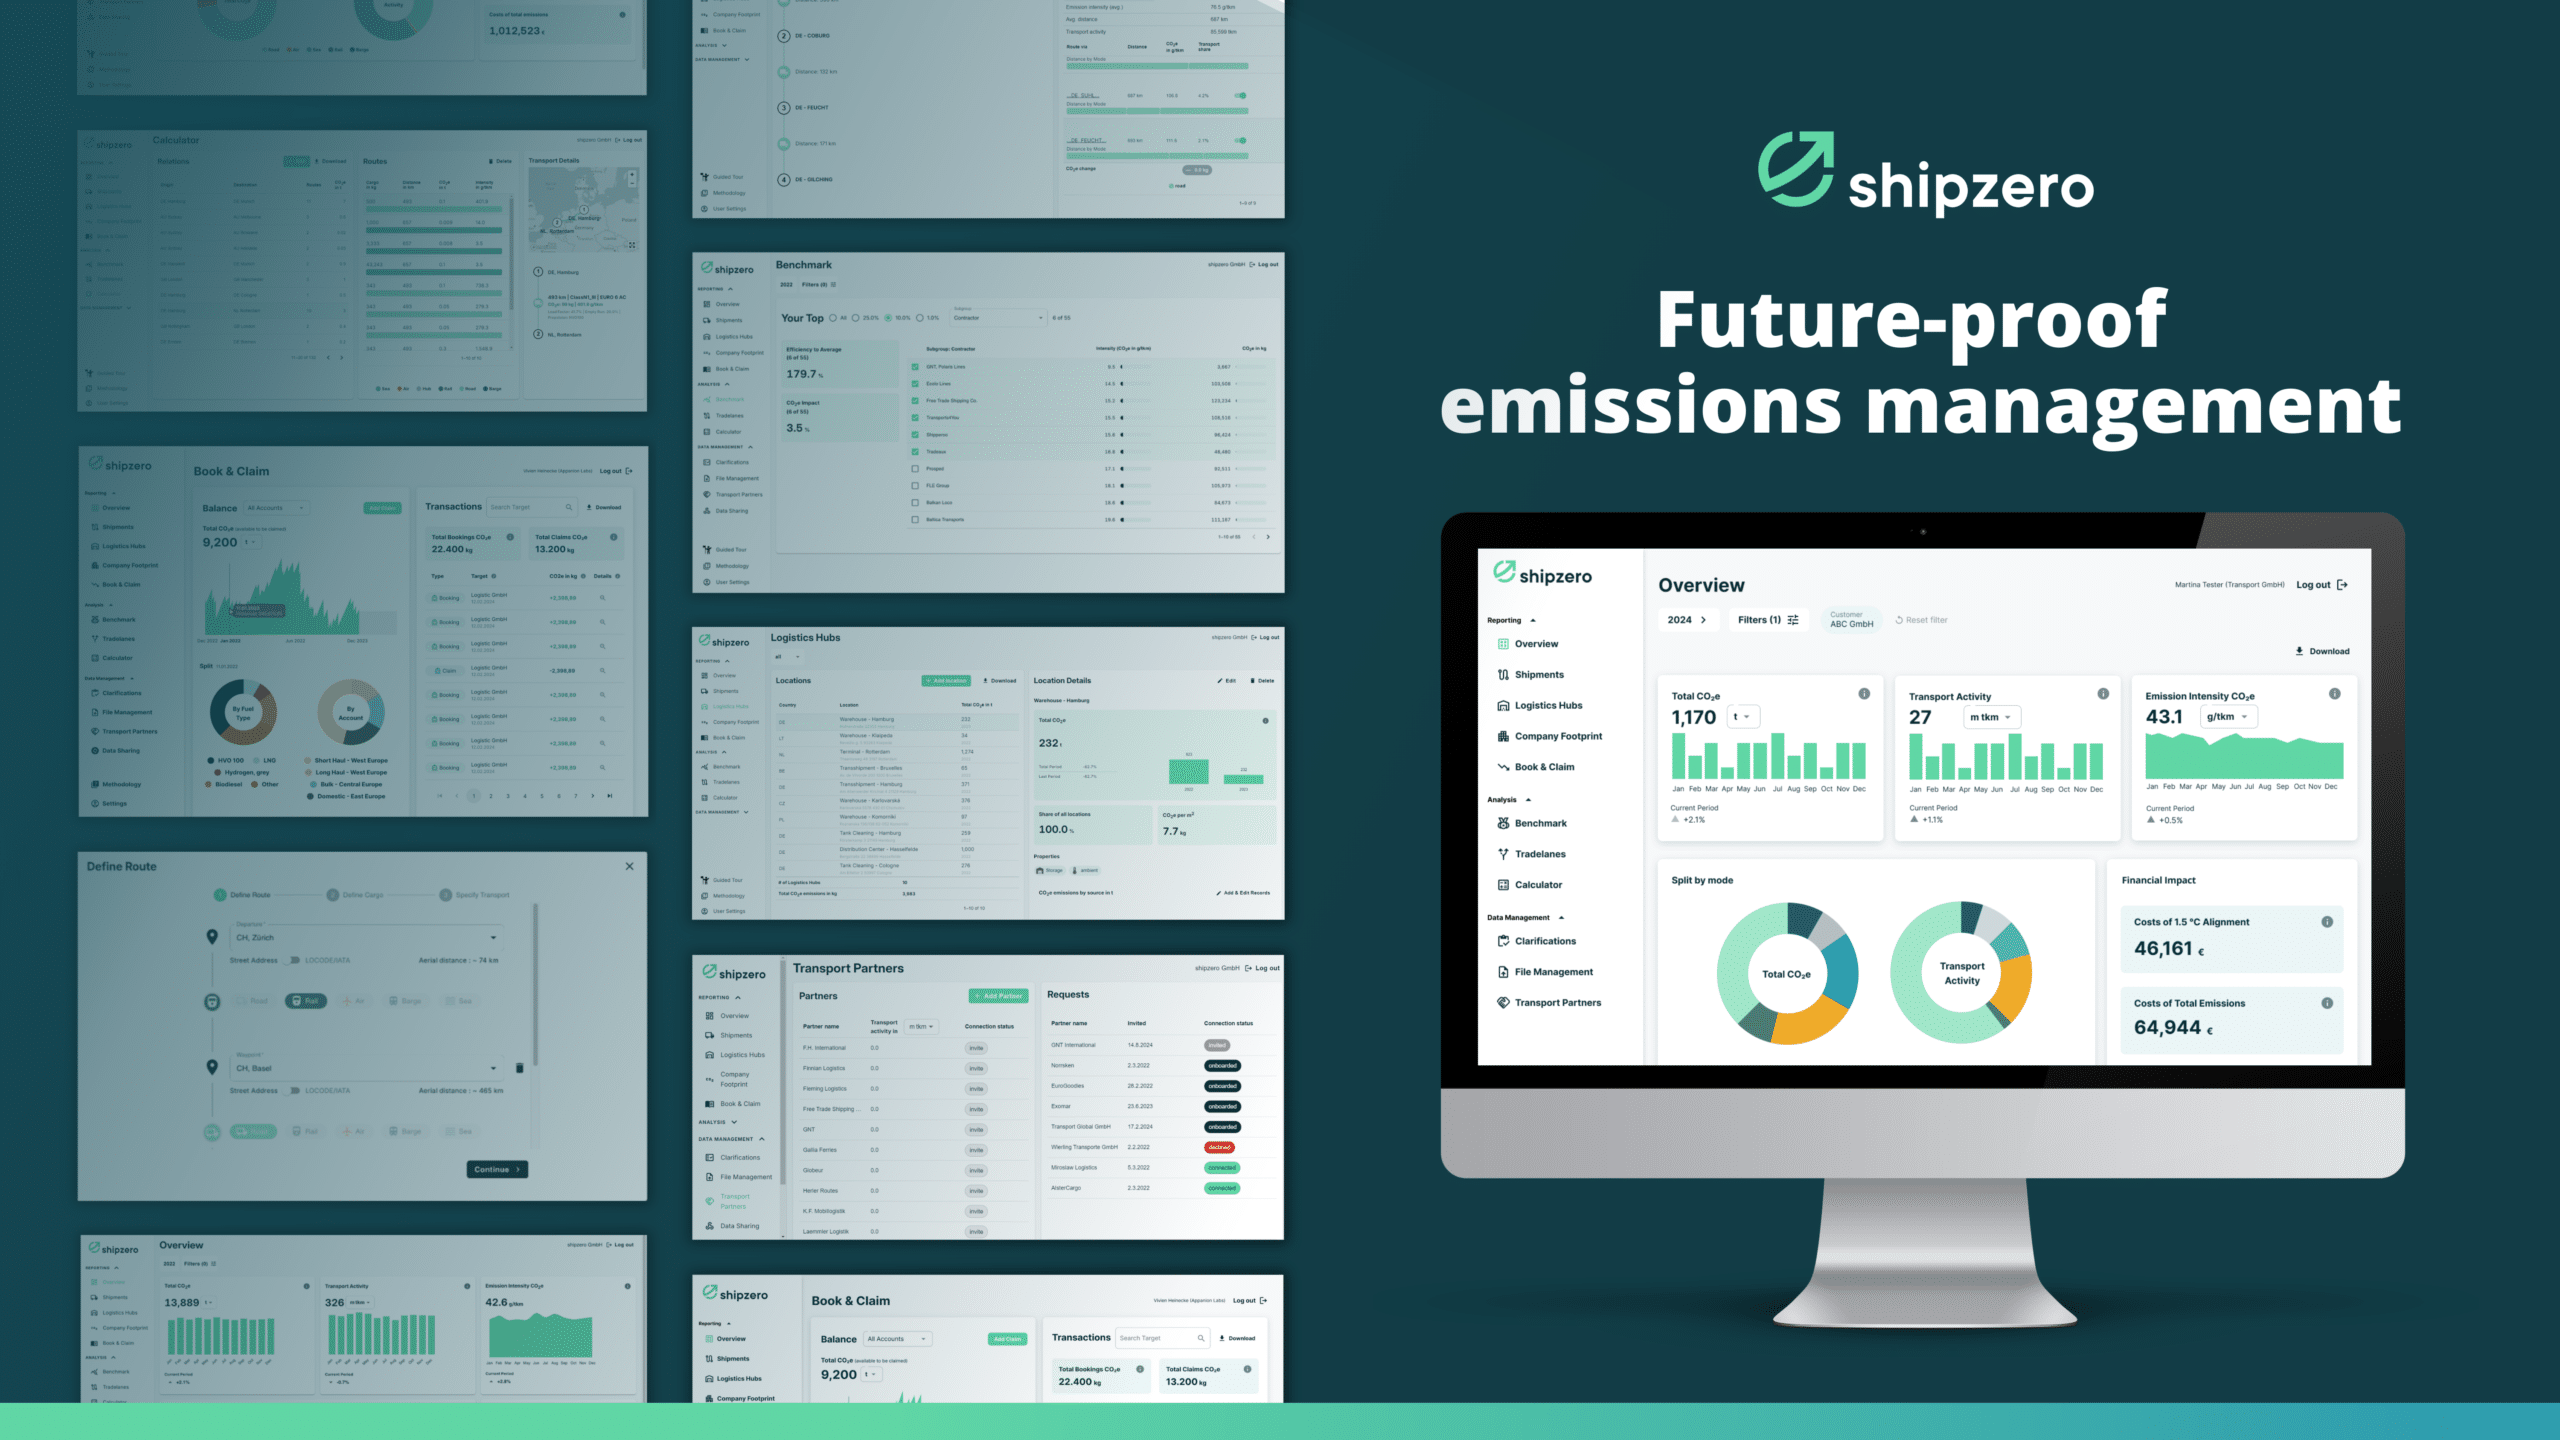Show info for Transport Activity card
Screen dimensions: 2560x1440
[x=2103, y=694]
